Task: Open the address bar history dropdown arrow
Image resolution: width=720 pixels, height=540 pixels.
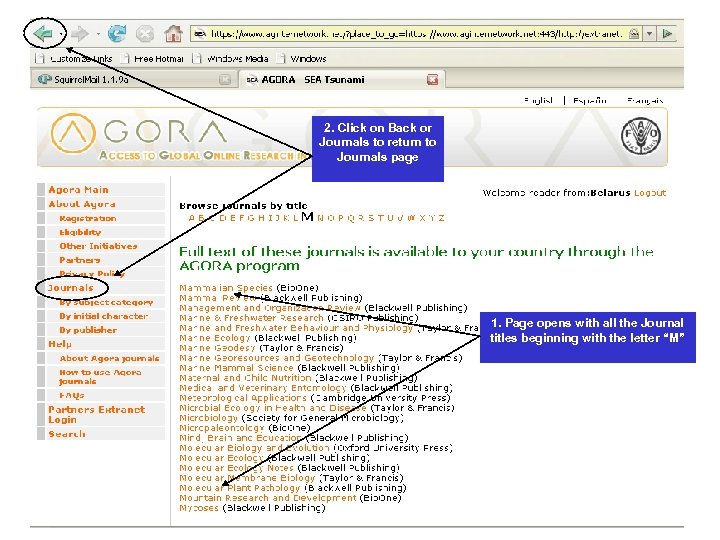Action: click(x=649, y=34)
